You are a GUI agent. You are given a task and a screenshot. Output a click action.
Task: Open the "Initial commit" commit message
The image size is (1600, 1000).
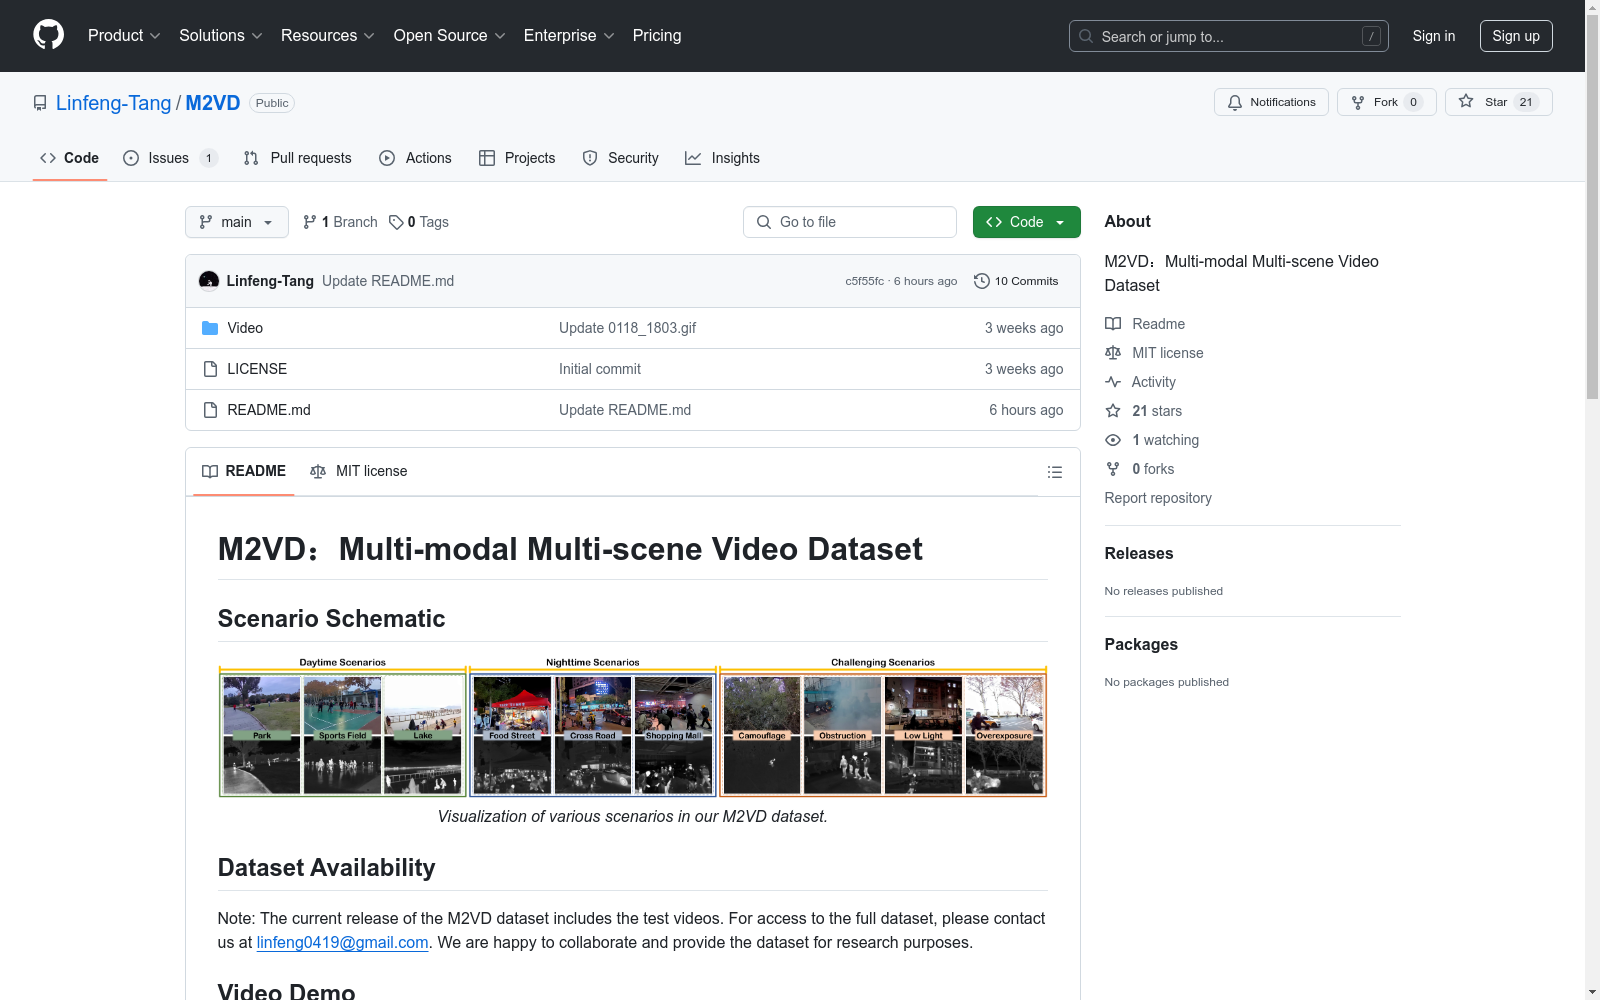[600, 369]
